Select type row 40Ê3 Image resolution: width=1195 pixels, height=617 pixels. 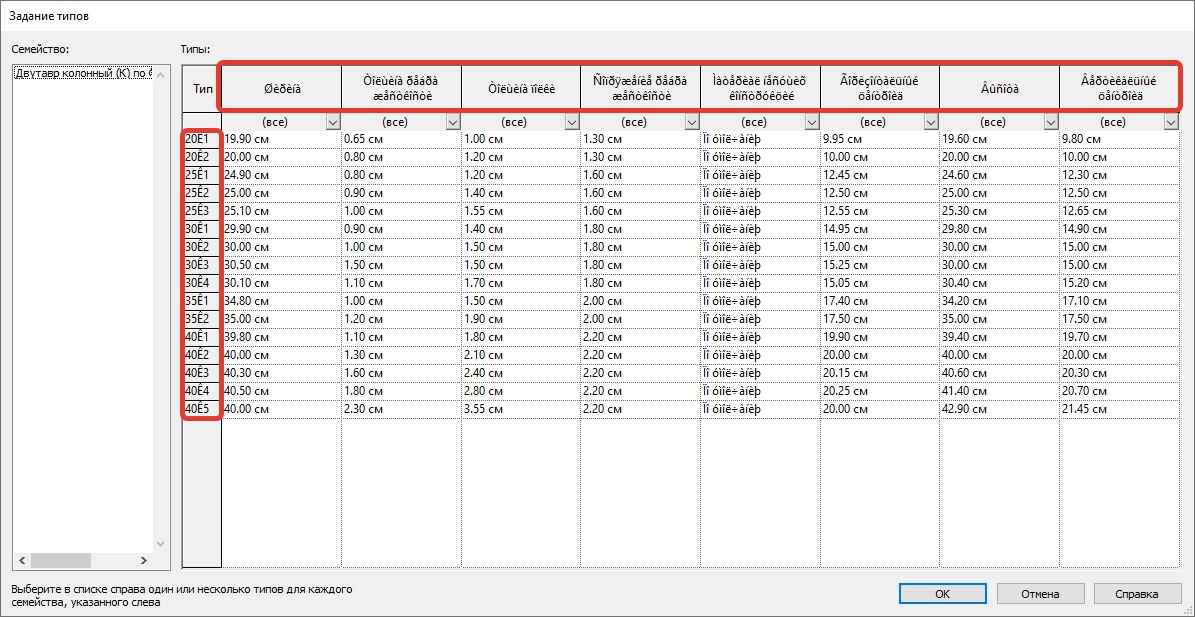(x=202, y=372)
